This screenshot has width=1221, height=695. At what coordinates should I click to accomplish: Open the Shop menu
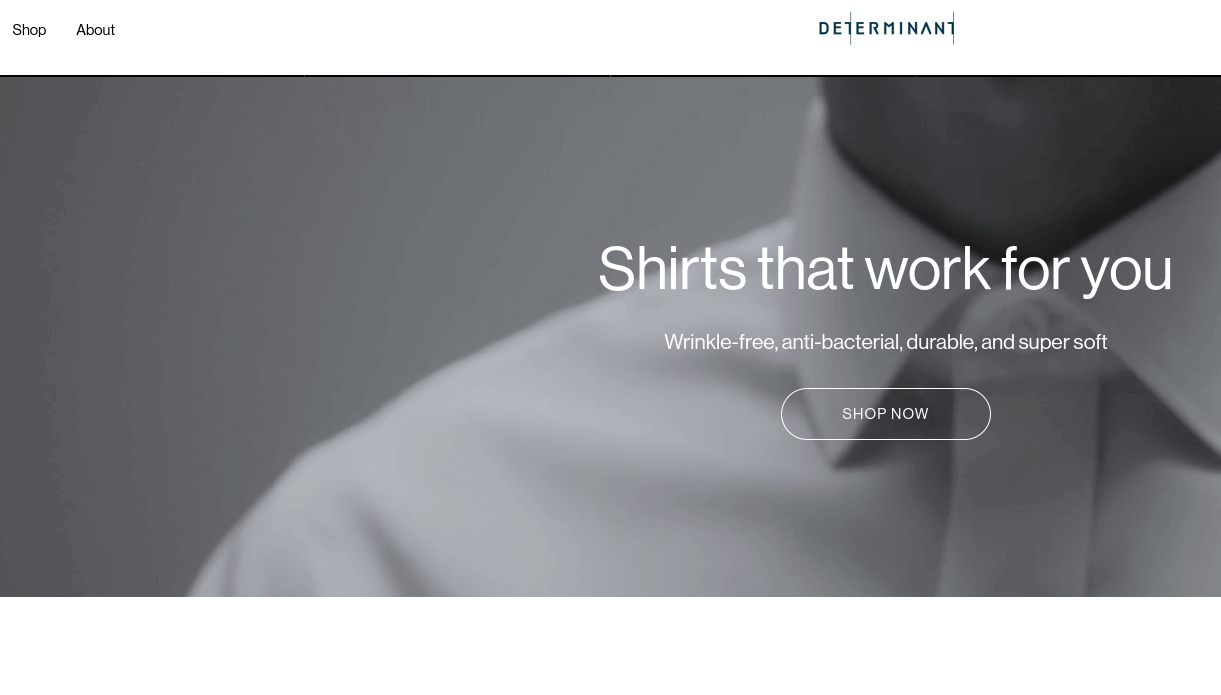coord(29,30)
